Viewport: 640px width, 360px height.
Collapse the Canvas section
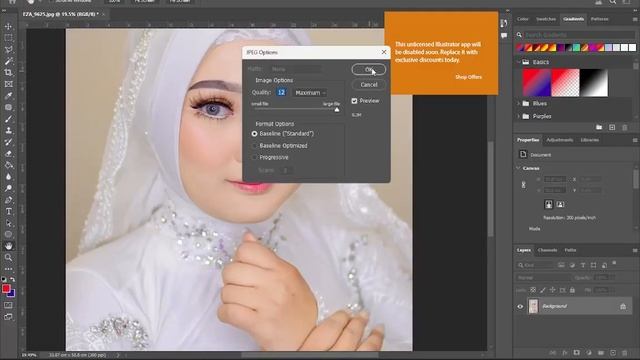click(x=518, y=168)
